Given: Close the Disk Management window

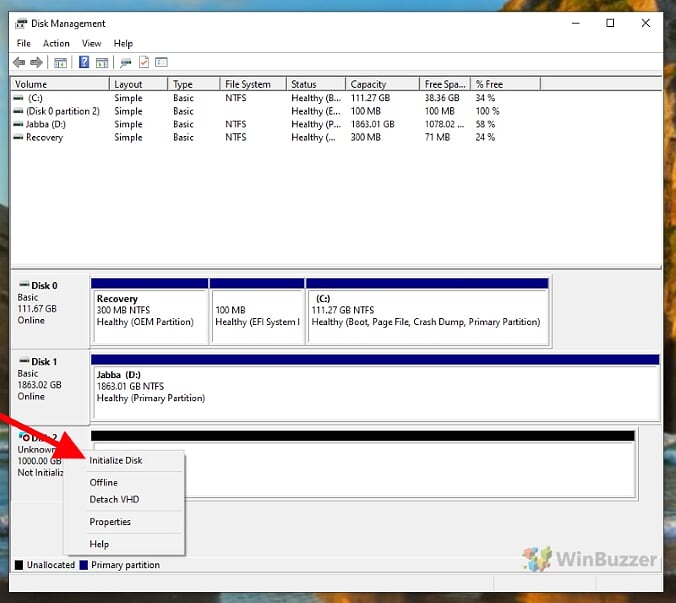Looking at the screenshot, I should click(x=645, y=23).
